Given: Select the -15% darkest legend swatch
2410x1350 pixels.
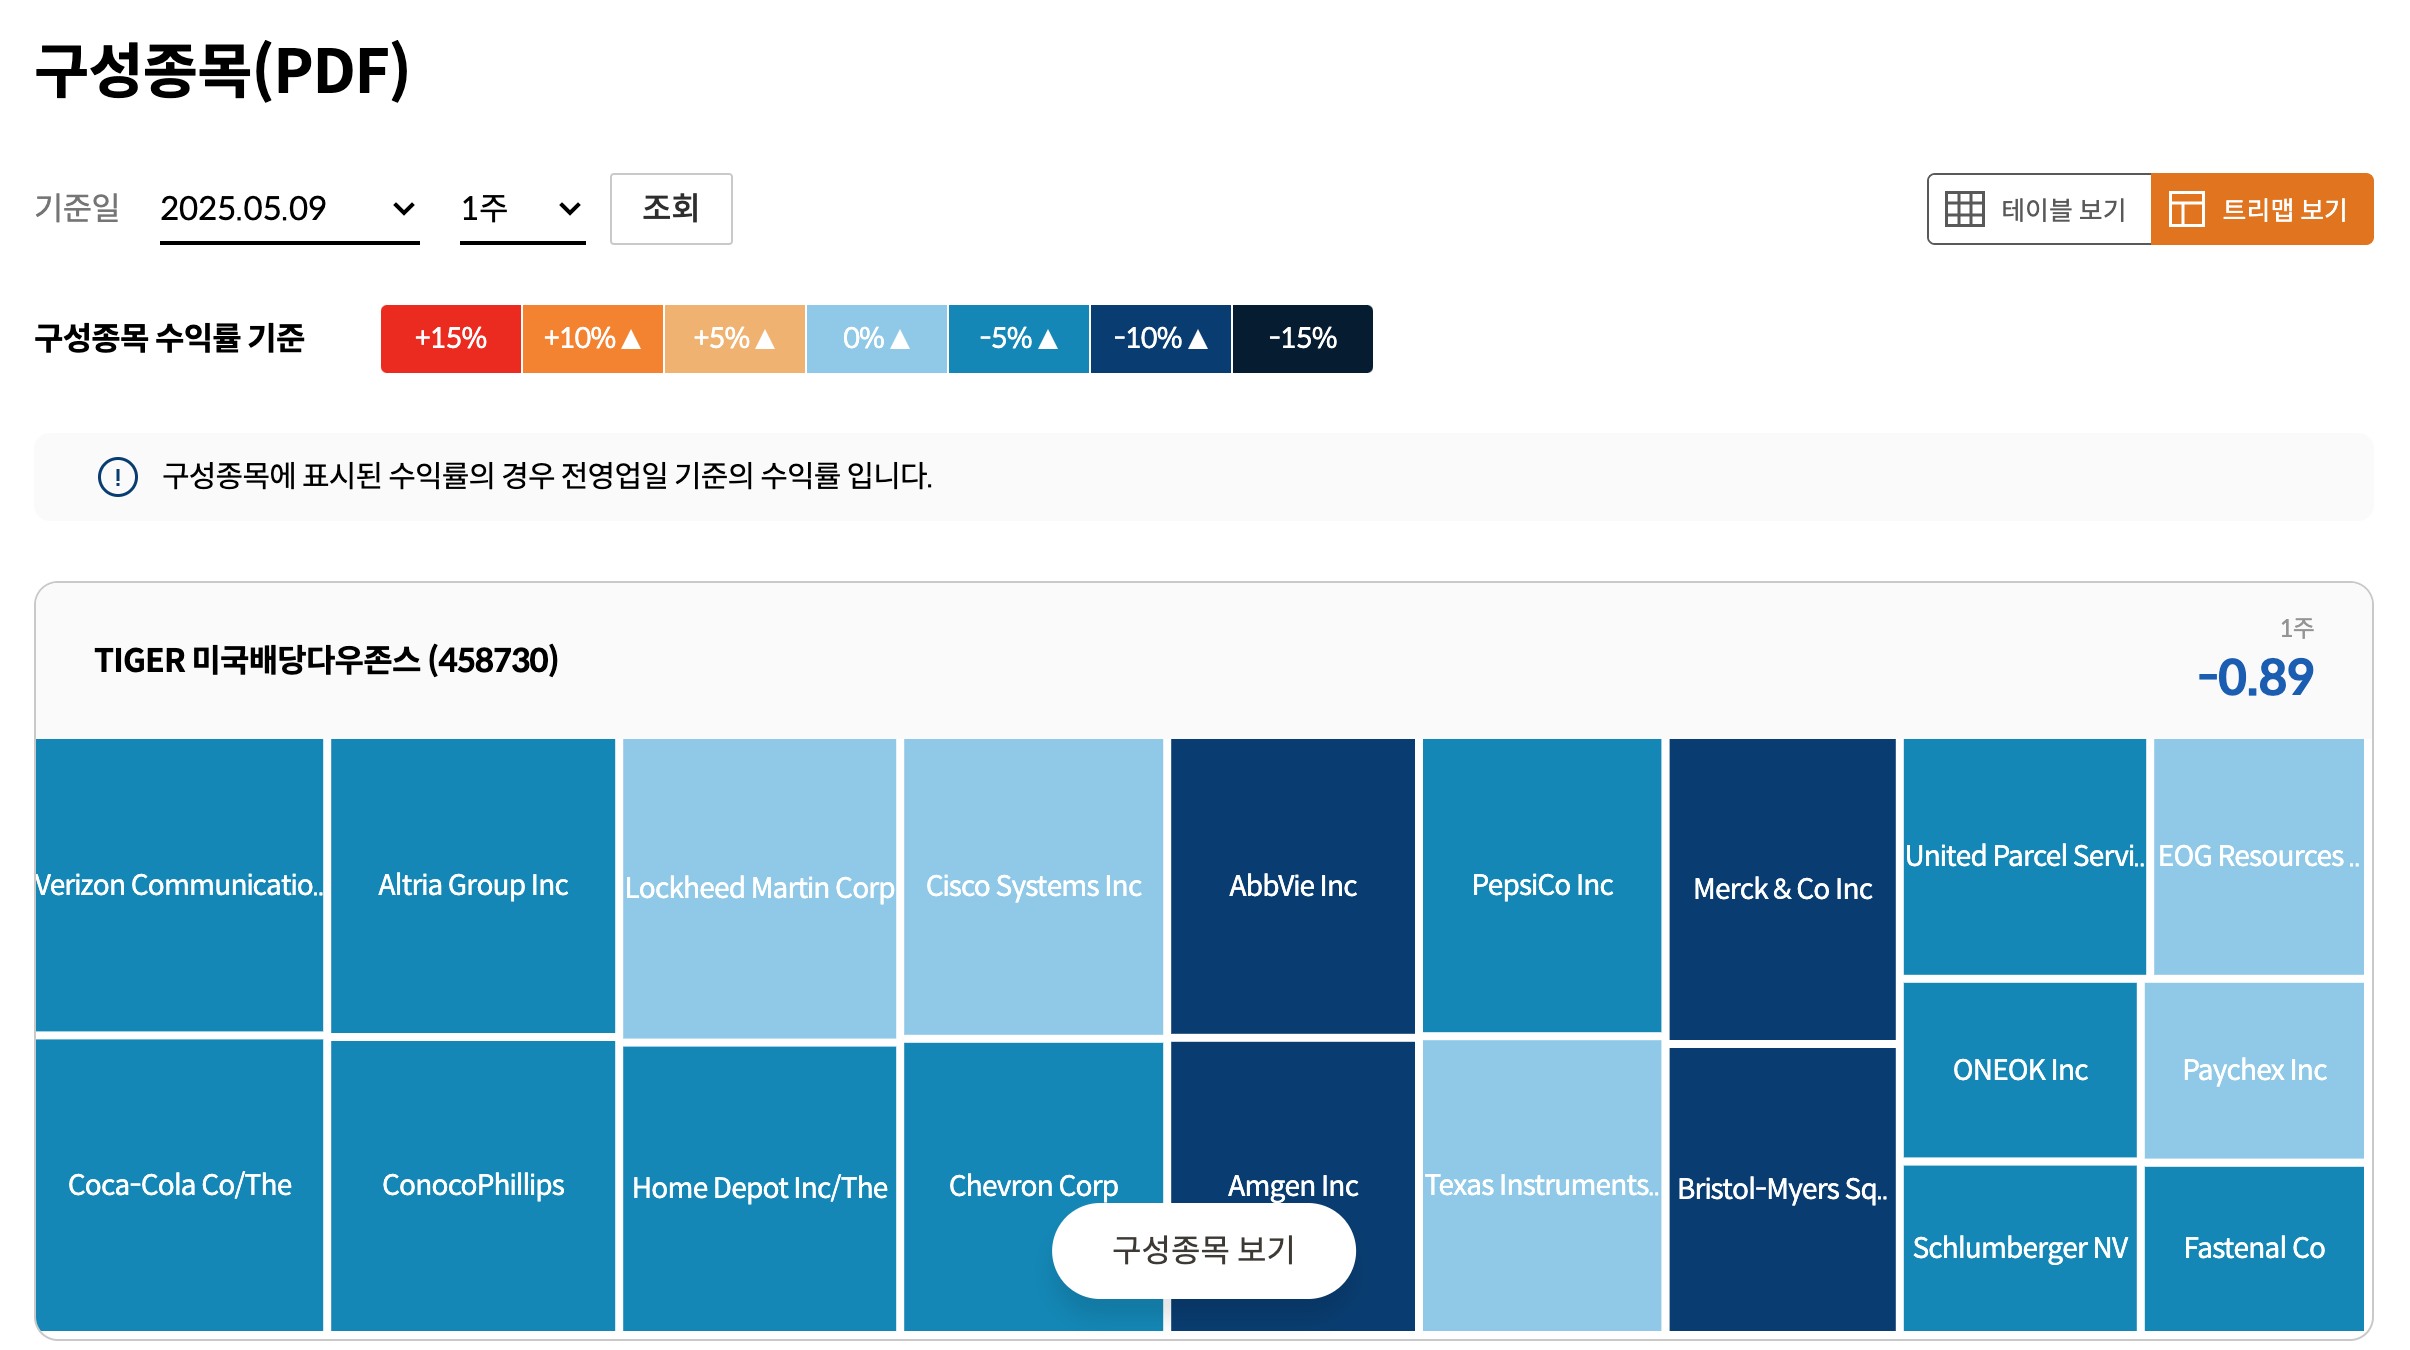Looking at the screenshot, I should [x=1302, y=339].
